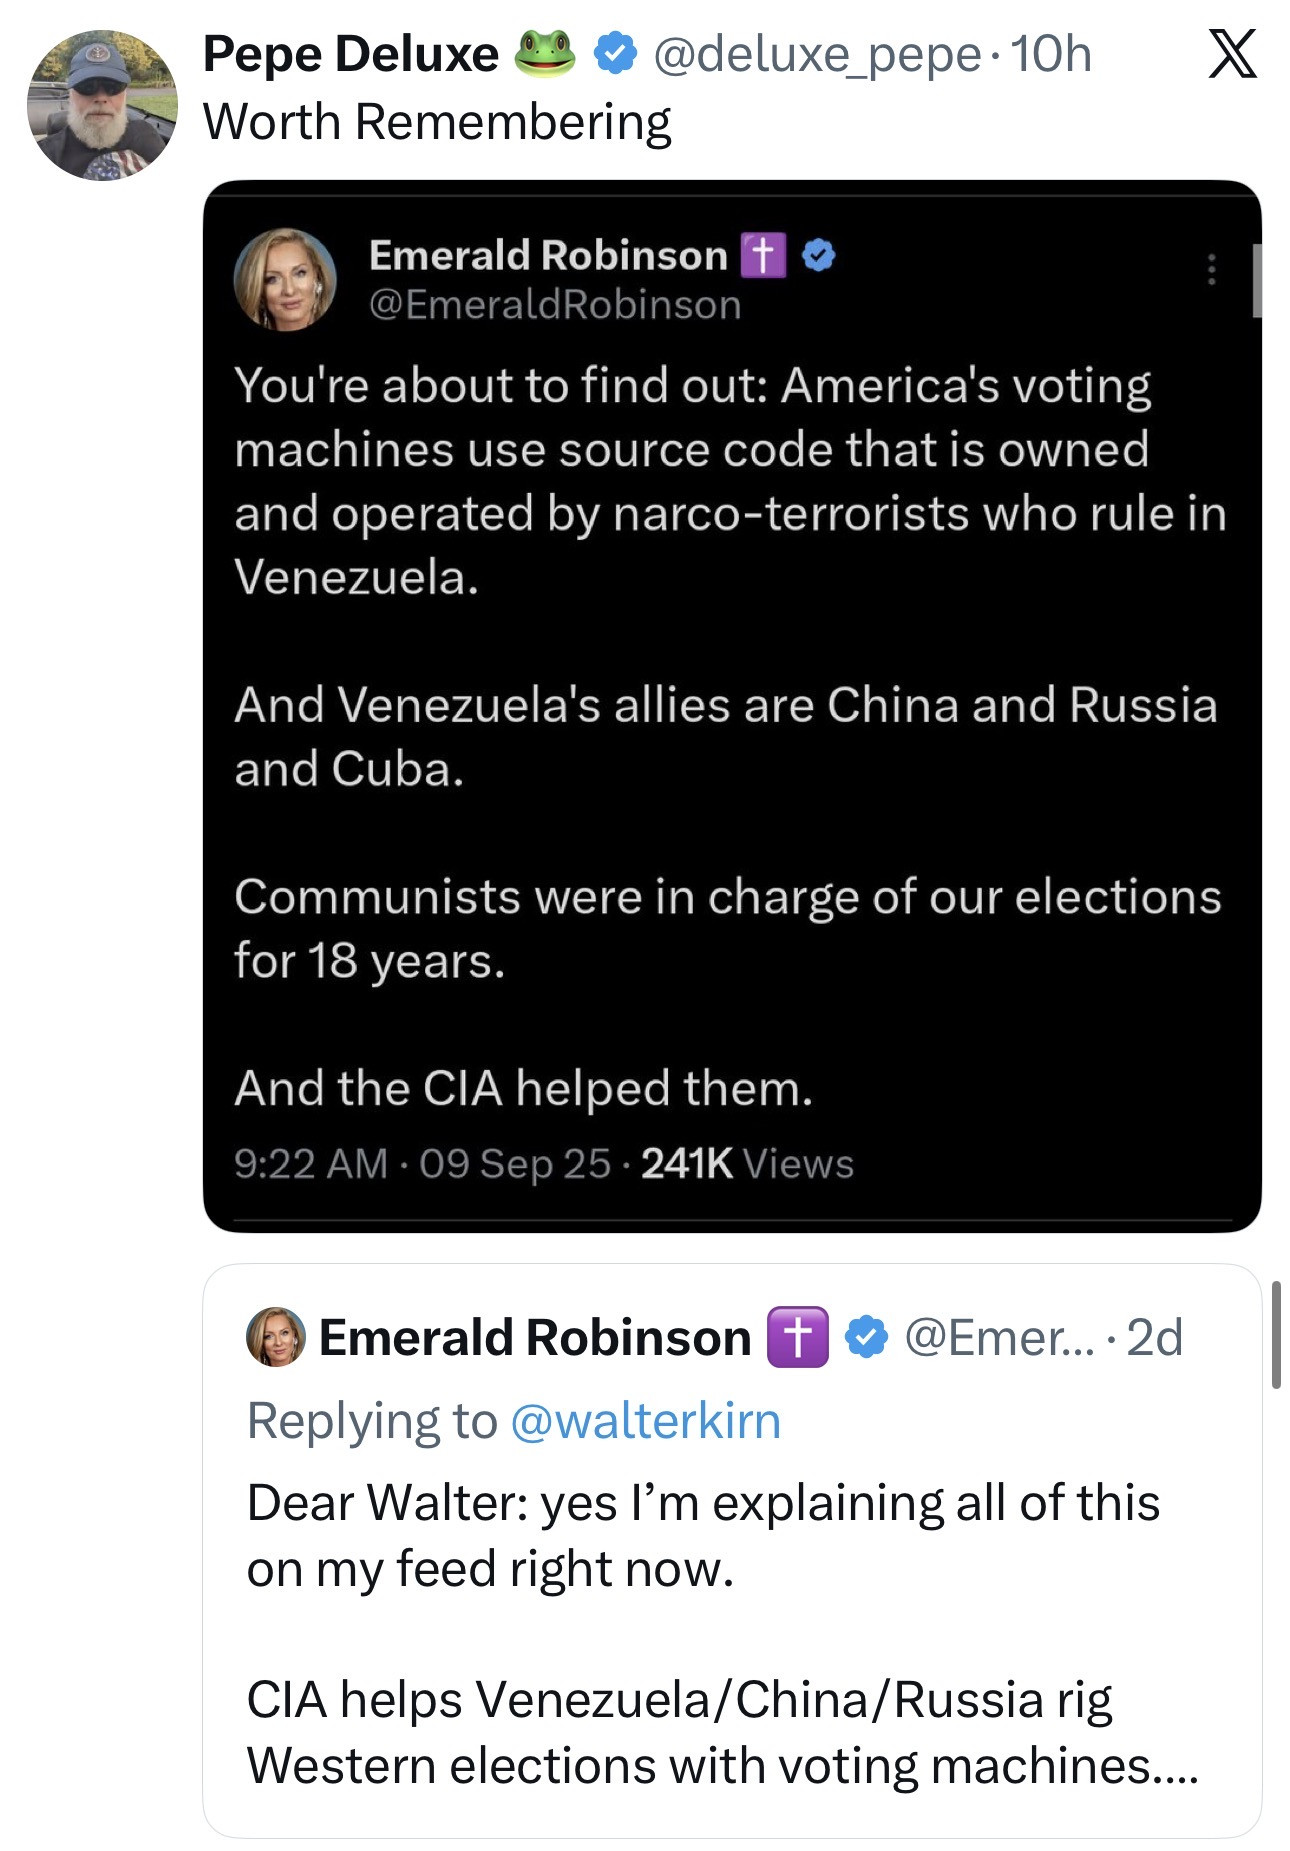The width and height of the screenshot is (1290, 1851).
Task: Click the 241K Views count
Action: pyautogui.click(x=747, y=1163)
